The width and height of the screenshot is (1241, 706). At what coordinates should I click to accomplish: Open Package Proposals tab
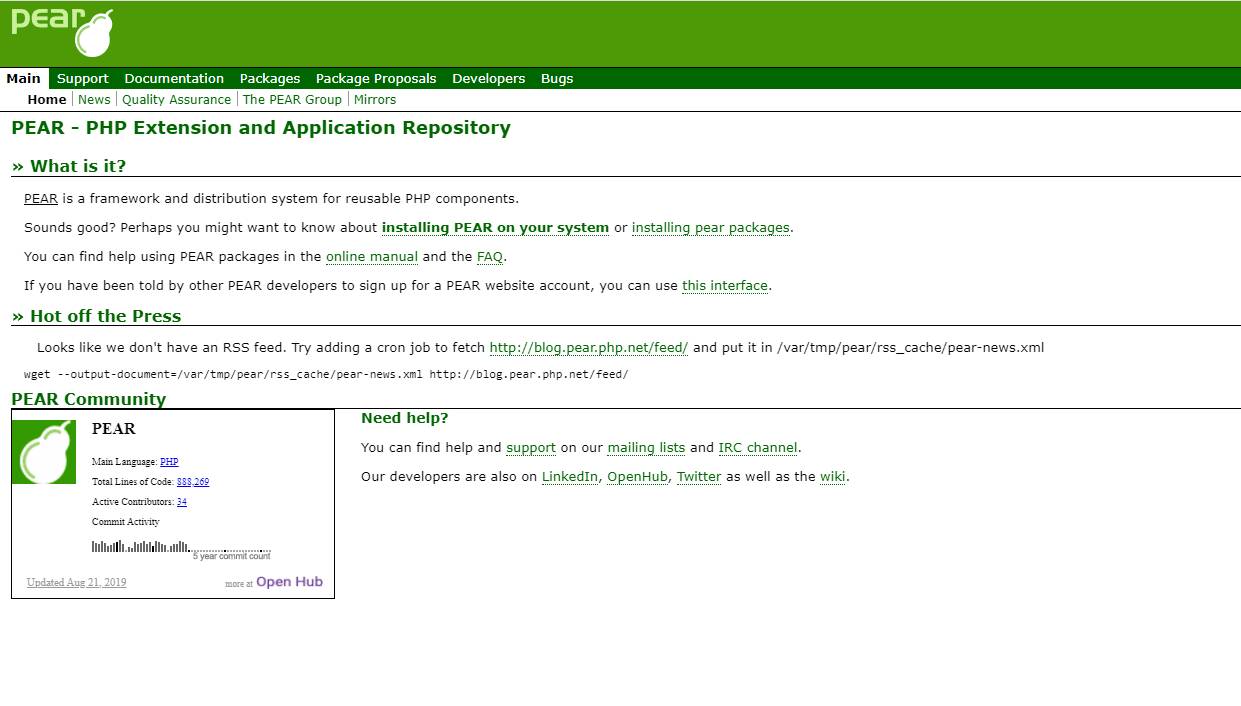click(376, 78)
